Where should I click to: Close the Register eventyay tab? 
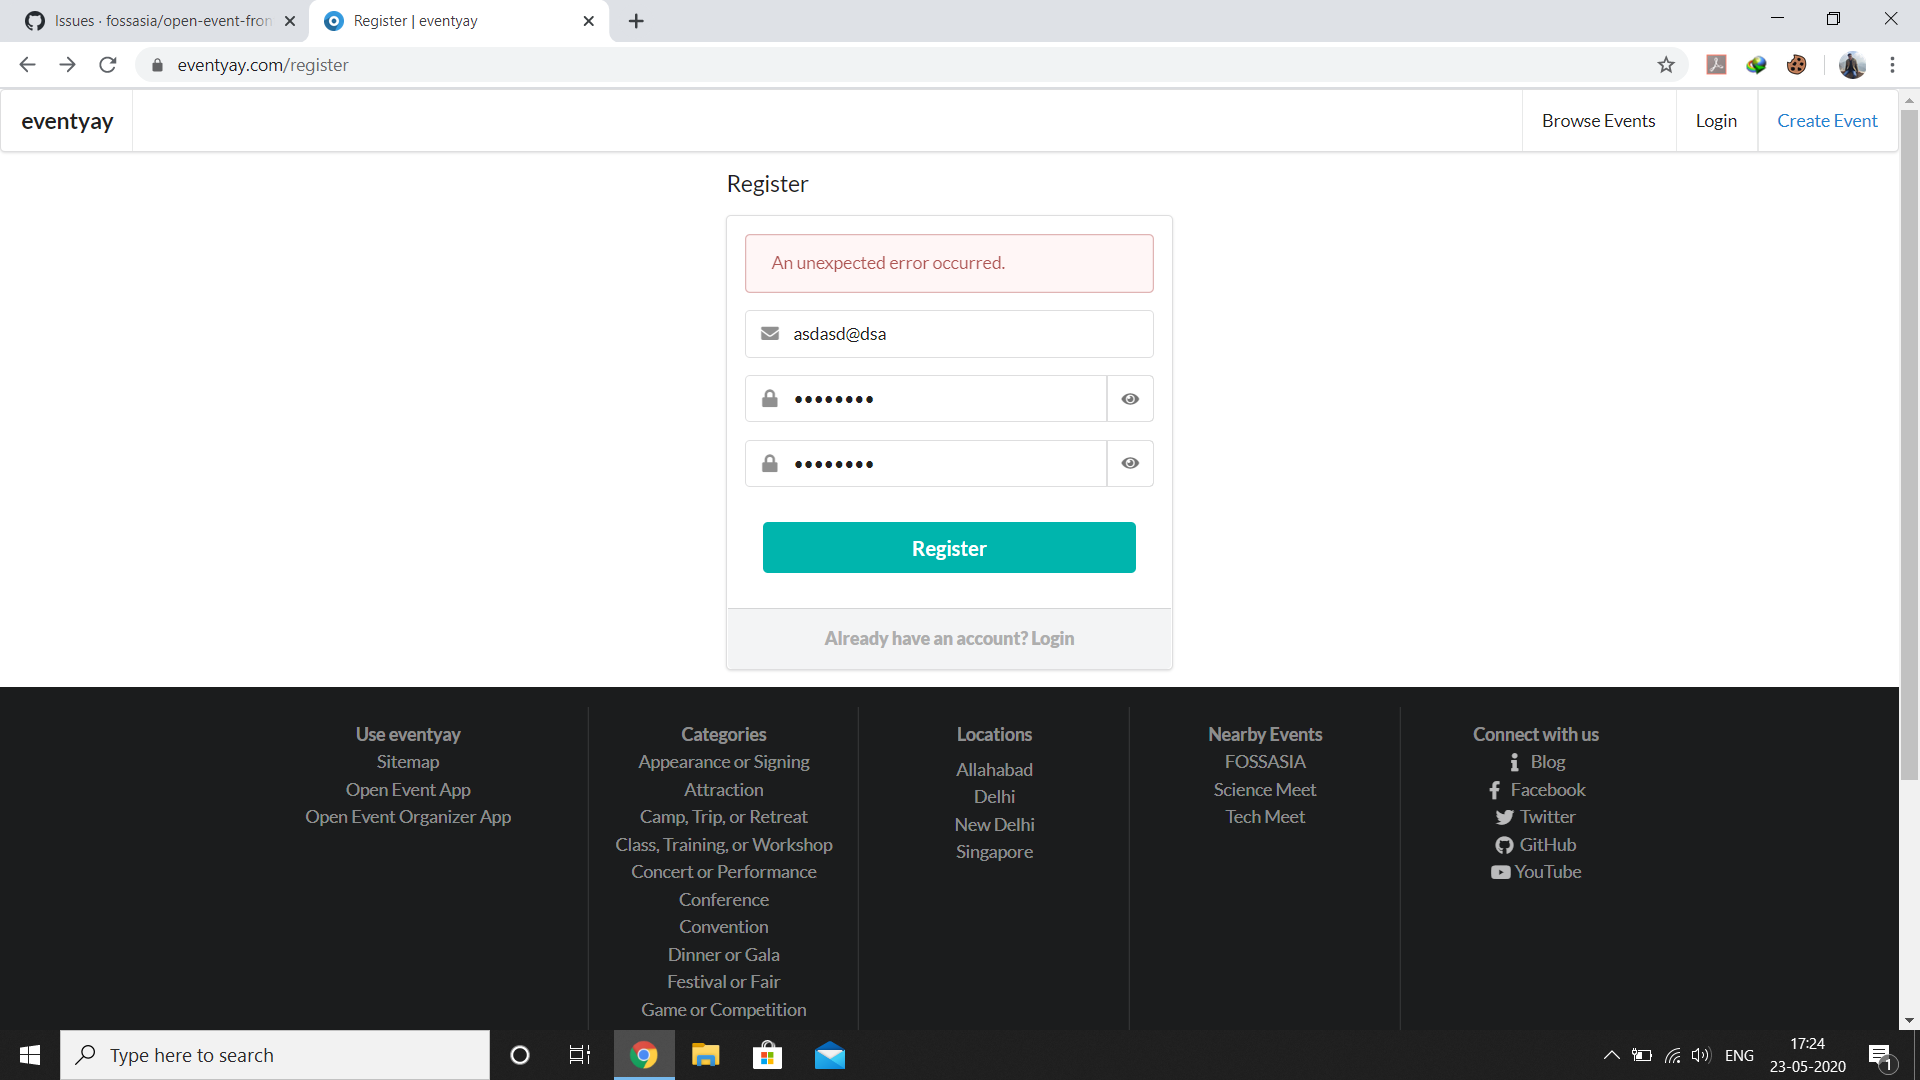click(589, 21)
